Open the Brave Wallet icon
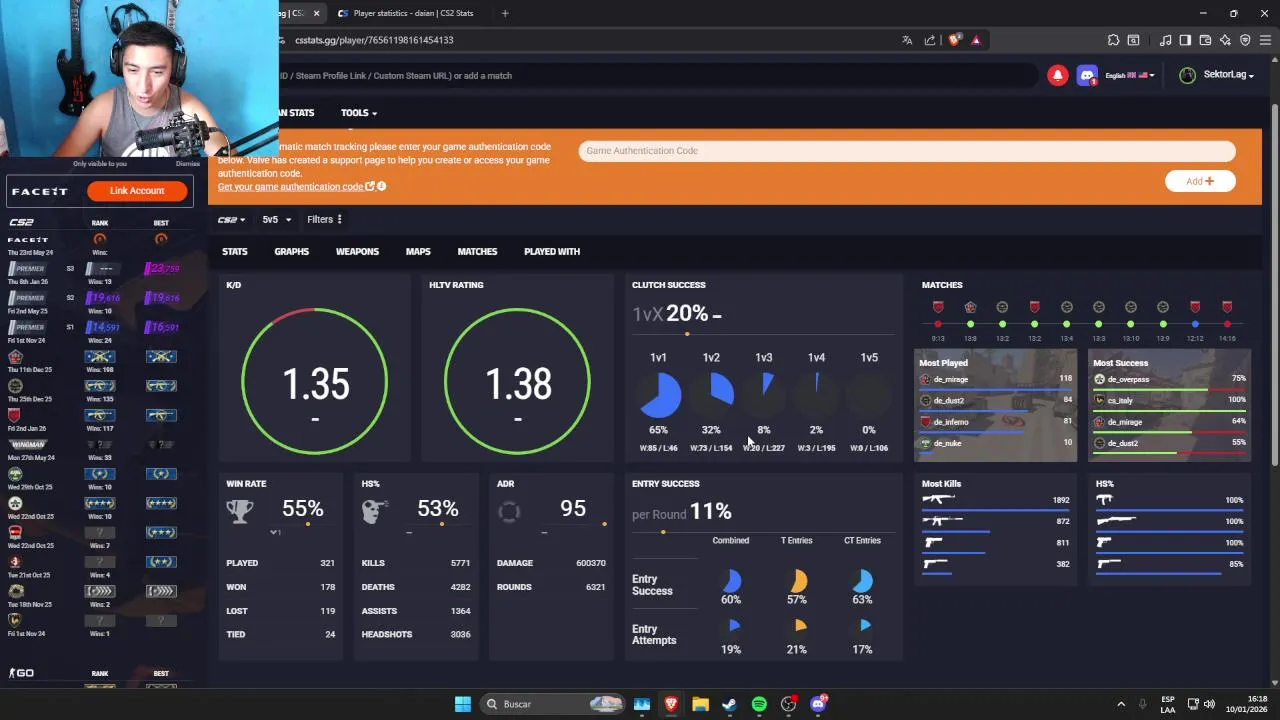Viewport: 1280px width, 720px height. 1205,40
